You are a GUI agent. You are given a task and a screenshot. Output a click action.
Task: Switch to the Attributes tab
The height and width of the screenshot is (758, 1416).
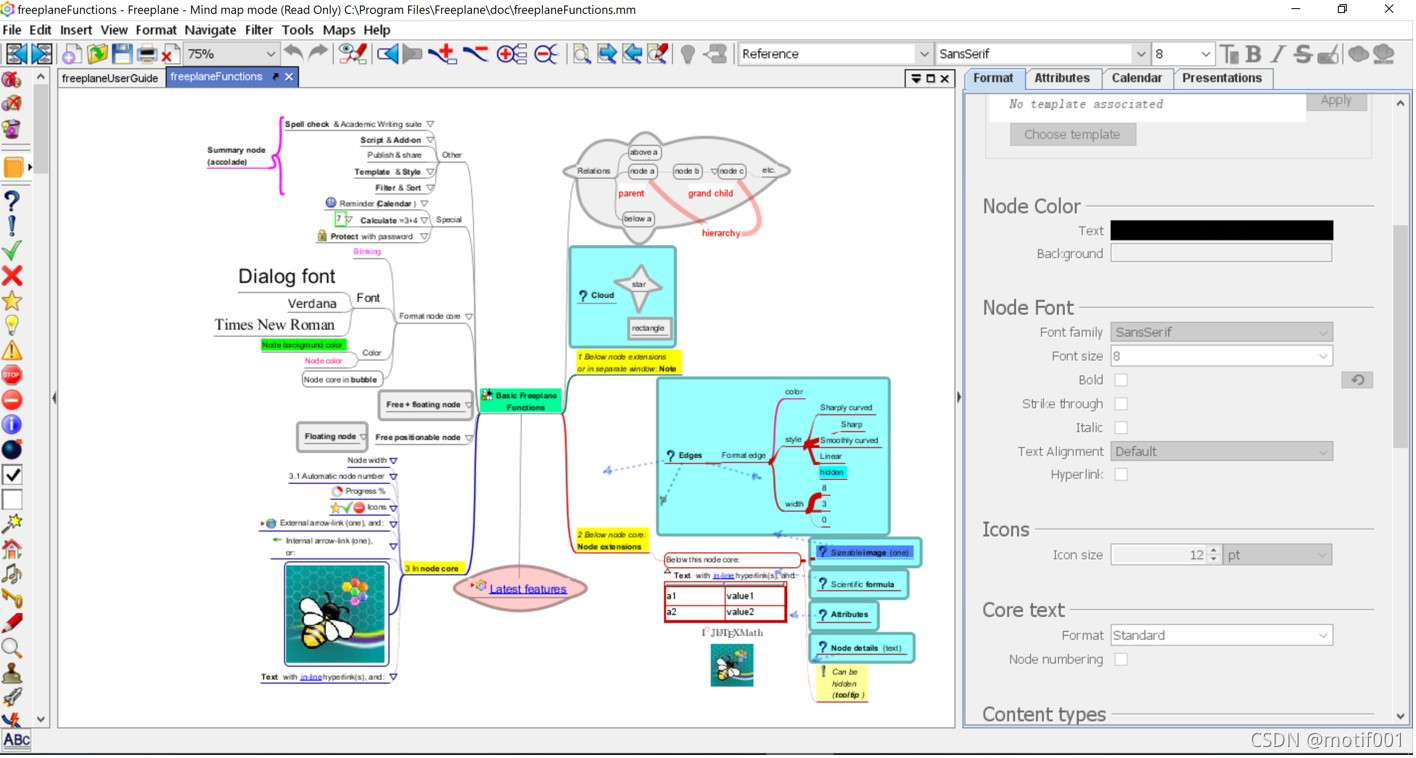[1062, 78]
